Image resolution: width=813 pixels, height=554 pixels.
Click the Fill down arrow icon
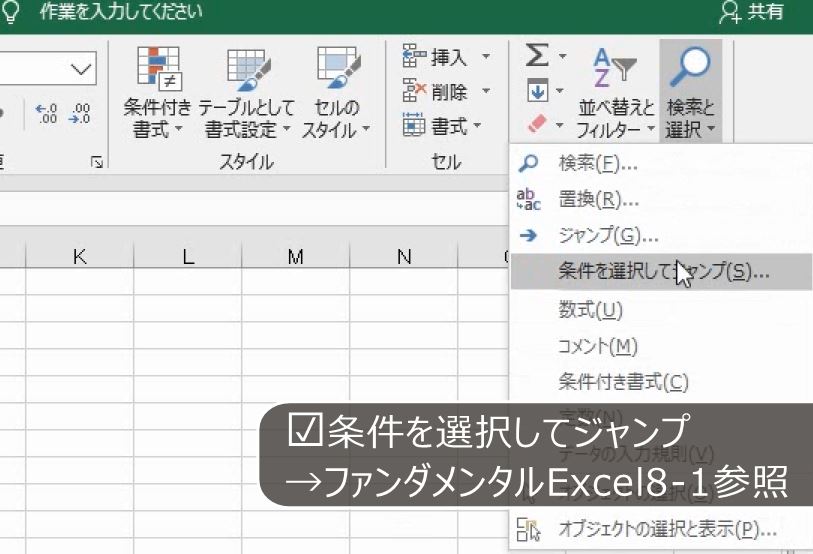click(x=537, y=91)
